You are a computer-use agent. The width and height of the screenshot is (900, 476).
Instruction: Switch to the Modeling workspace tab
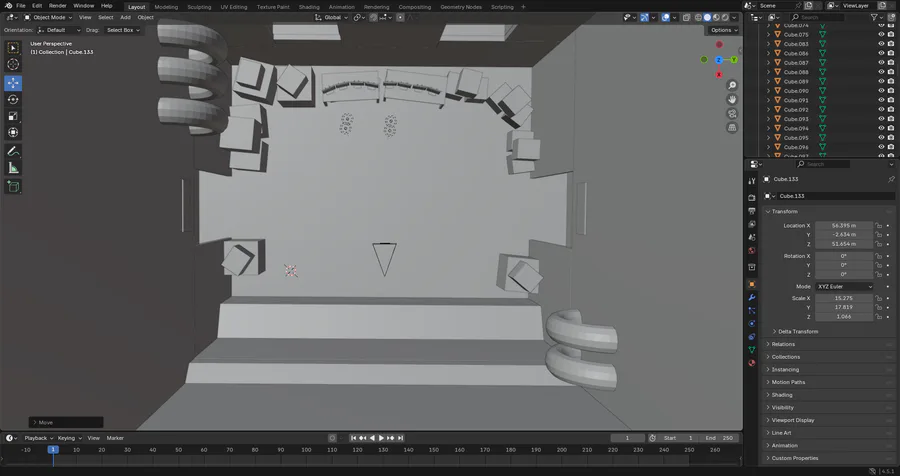[166, 7]
